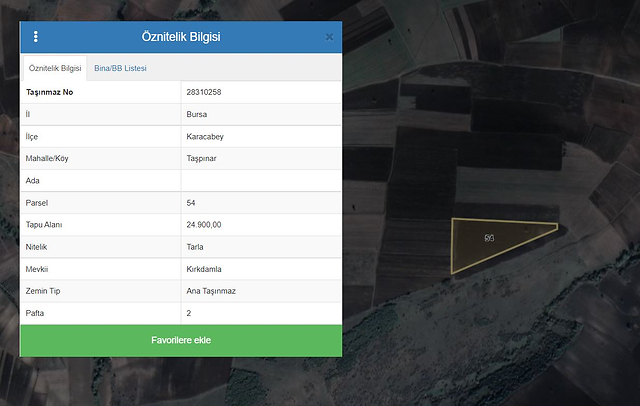This screenshot has width=640, height=406.
Task: Select the Parsel value 54 in table
Action: pos(191,203)
